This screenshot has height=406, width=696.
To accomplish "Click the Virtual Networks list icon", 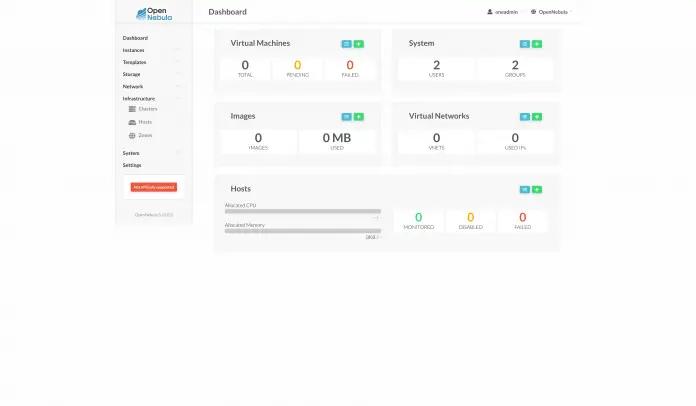I will coord(524,116).
